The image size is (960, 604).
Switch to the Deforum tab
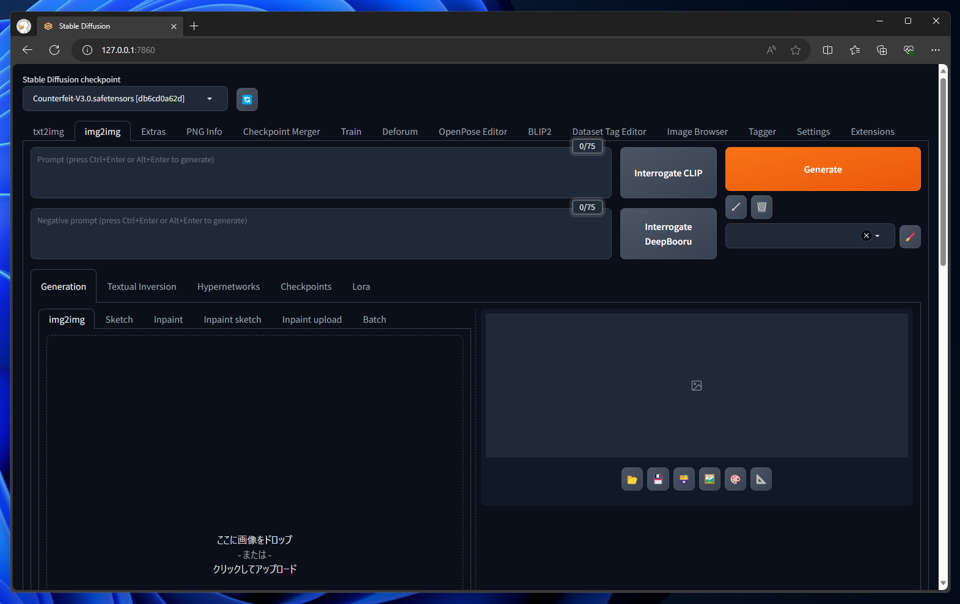400,132
